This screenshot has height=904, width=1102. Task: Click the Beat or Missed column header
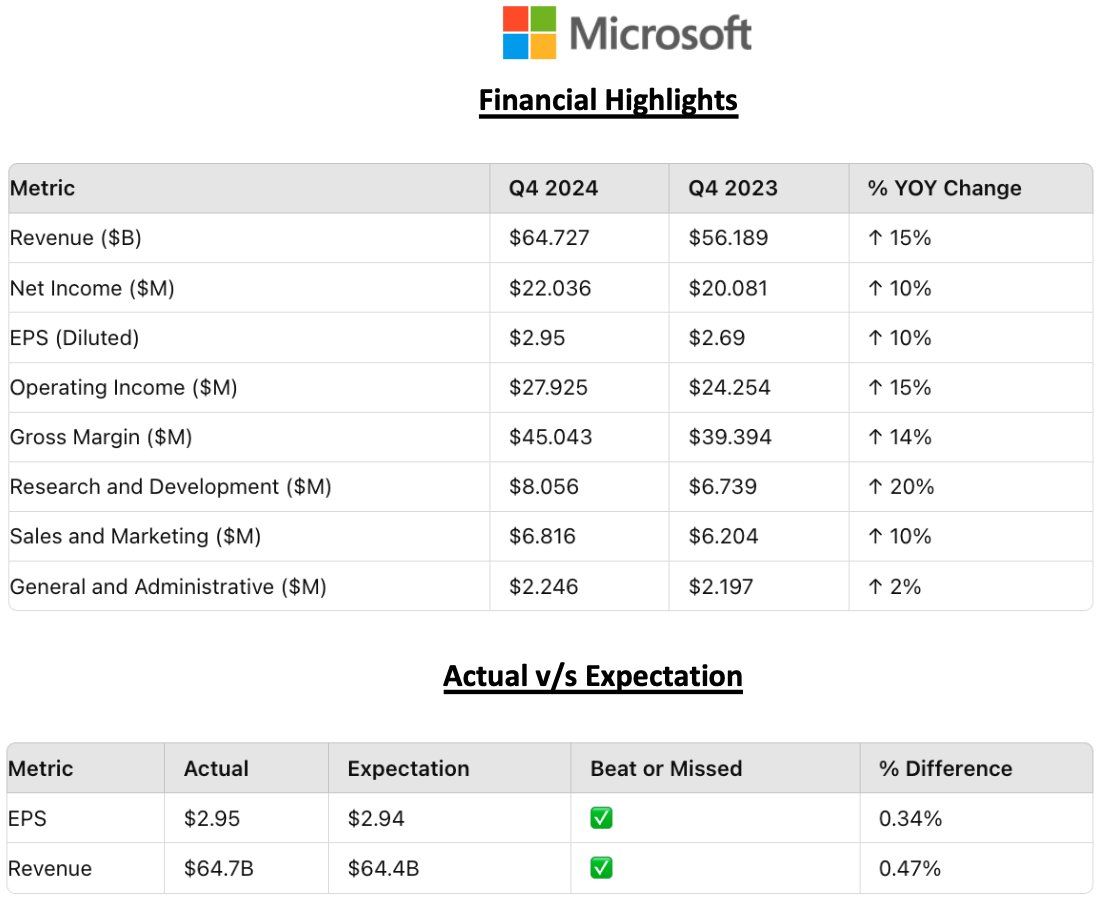click(x=666, y=768)
